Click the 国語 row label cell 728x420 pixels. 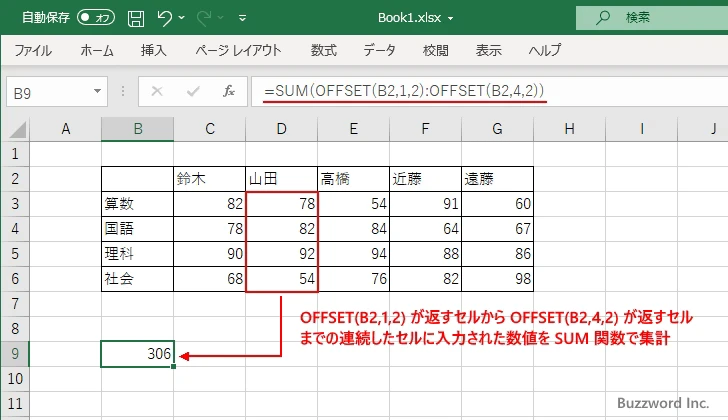click(x=137, y=229)
